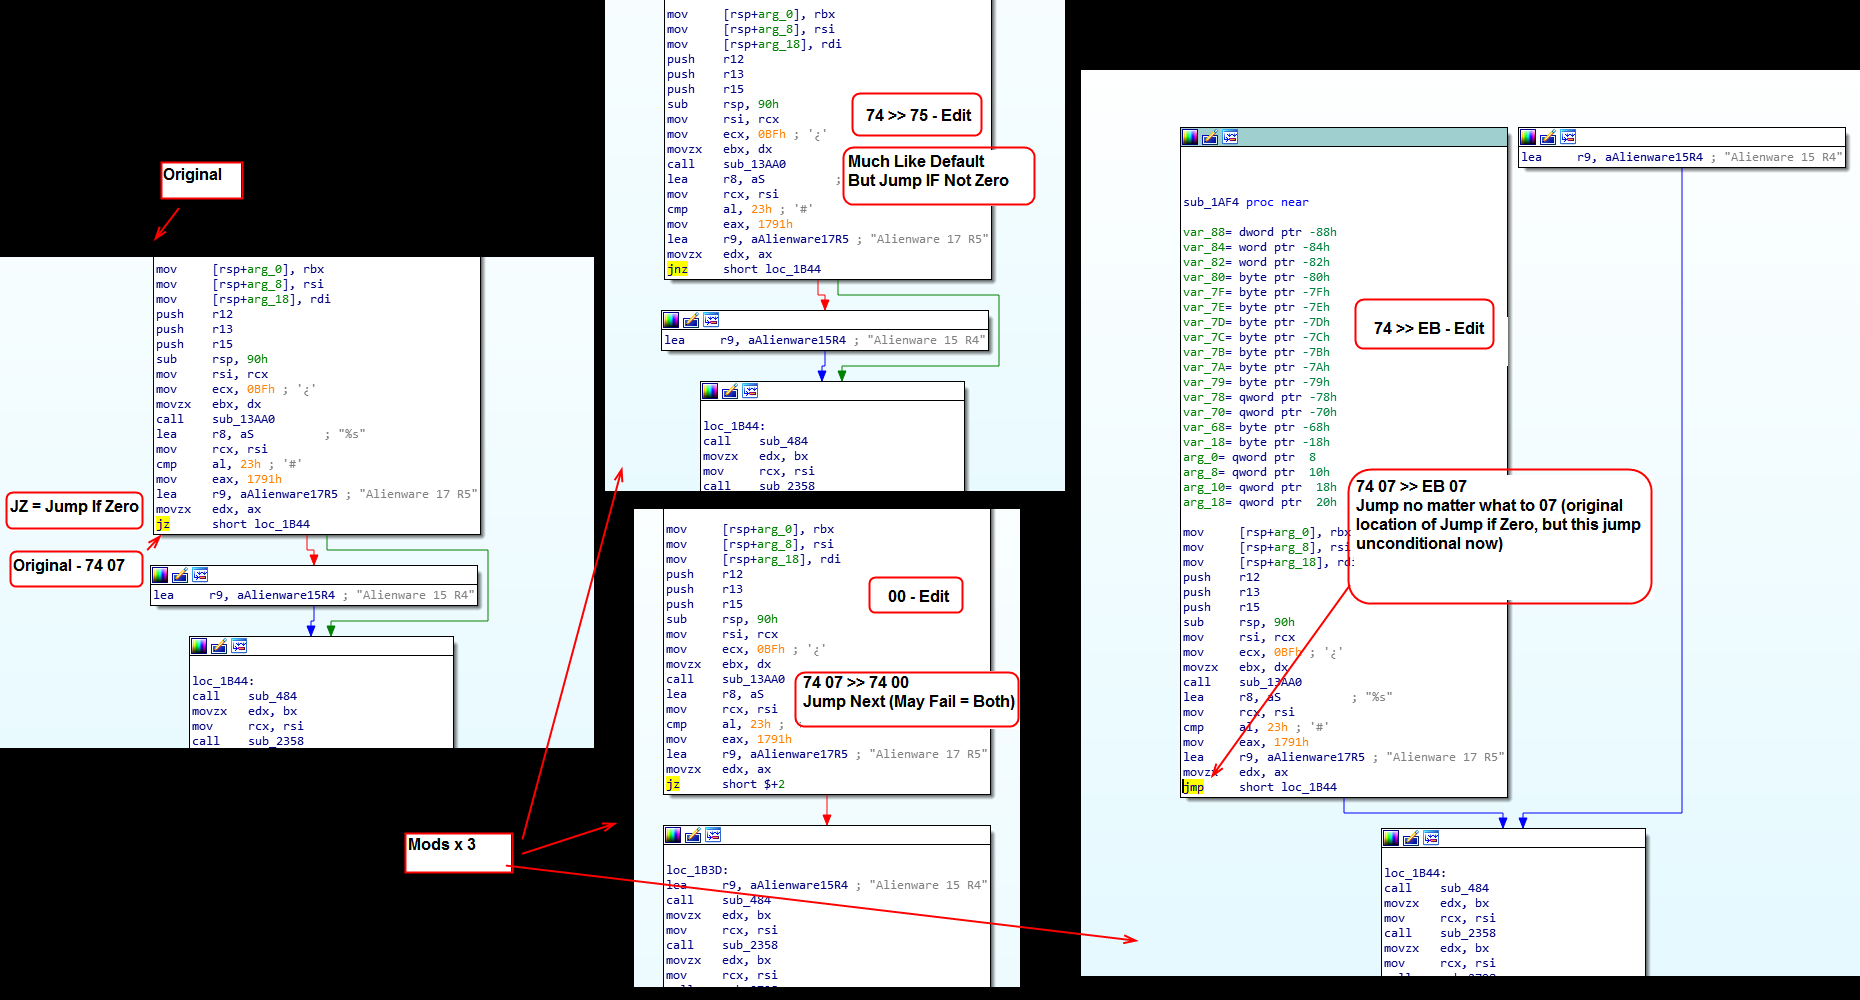The image size is (1860, 1000).
Task: Click 'var_84= word ptr -84h' line
Action: coord(1256,247)
